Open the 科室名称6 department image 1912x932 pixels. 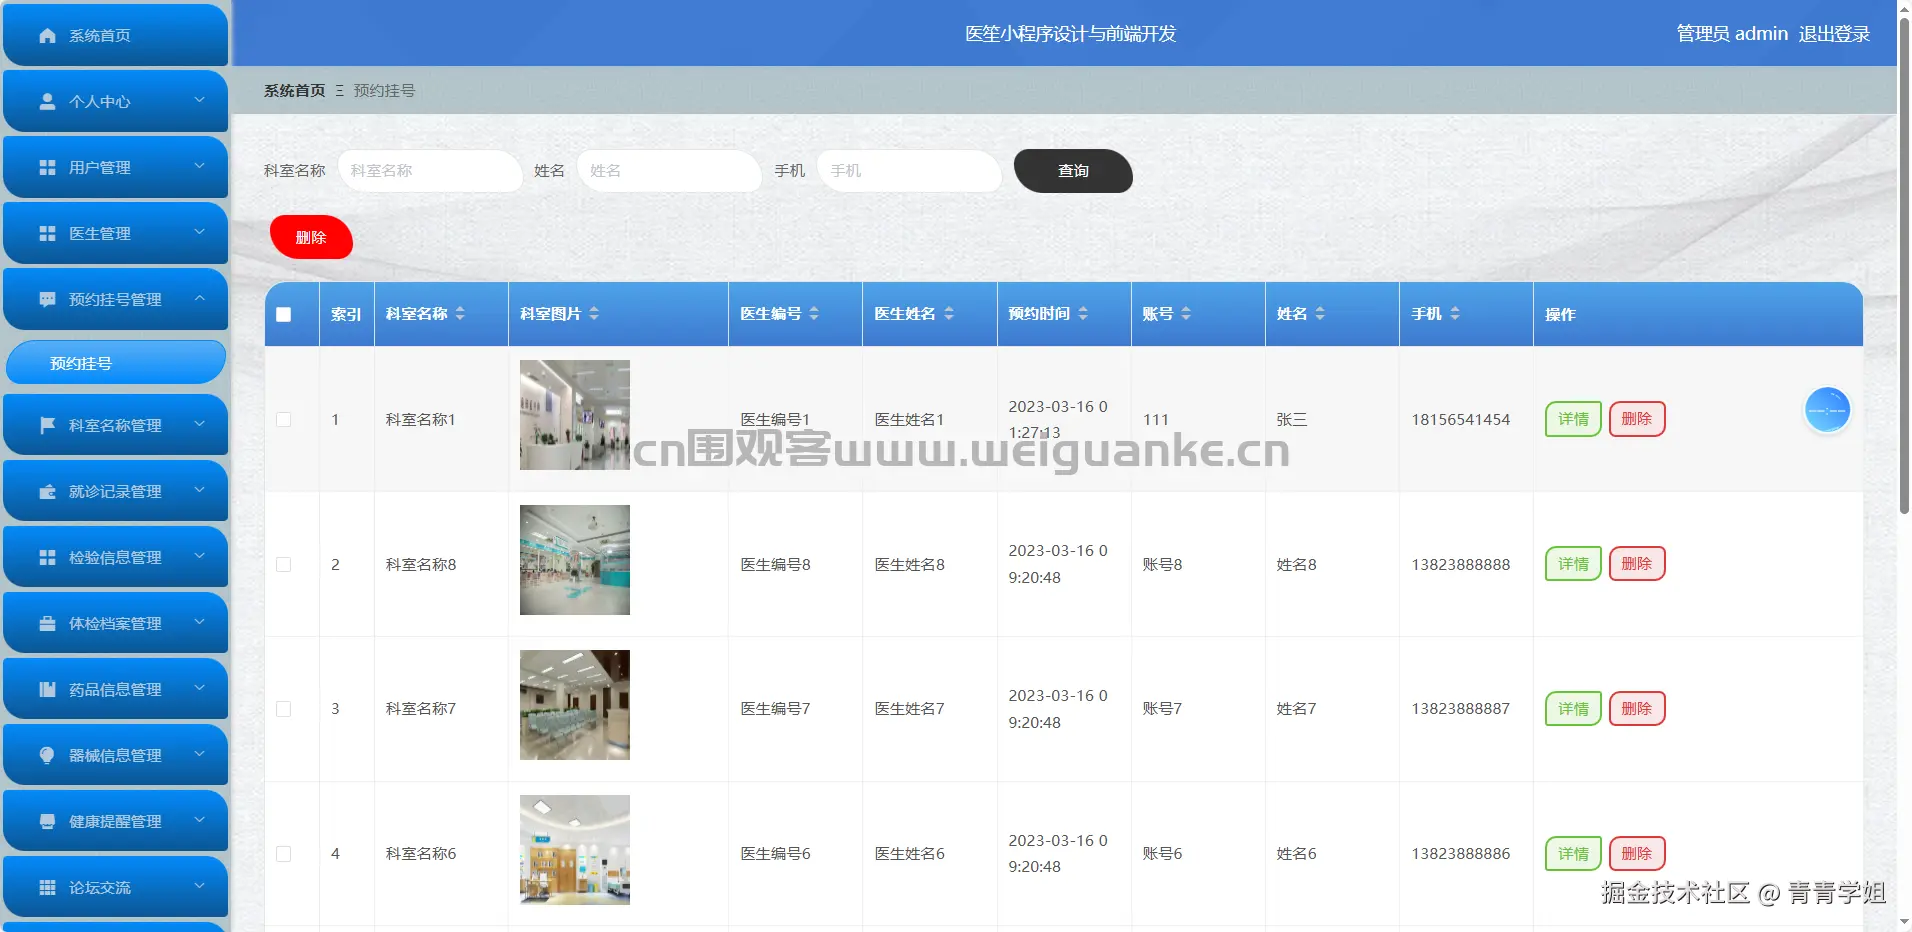point(575,850)
